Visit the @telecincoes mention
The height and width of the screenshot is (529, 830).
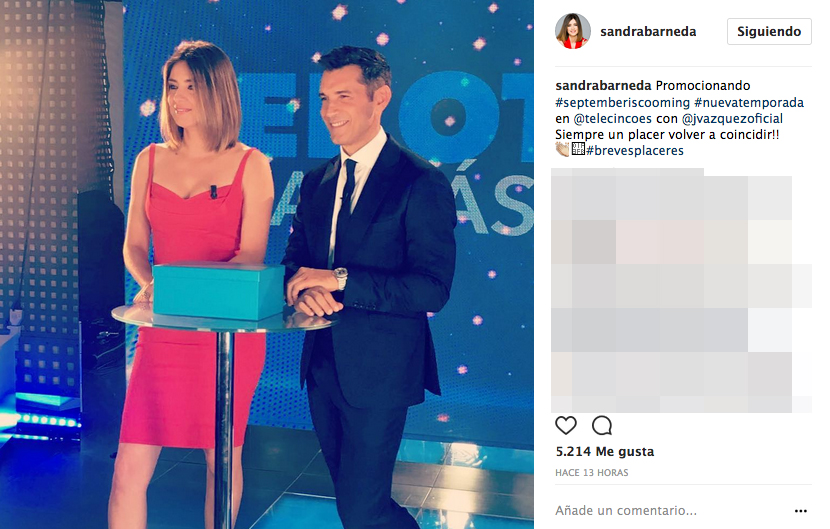612,119
